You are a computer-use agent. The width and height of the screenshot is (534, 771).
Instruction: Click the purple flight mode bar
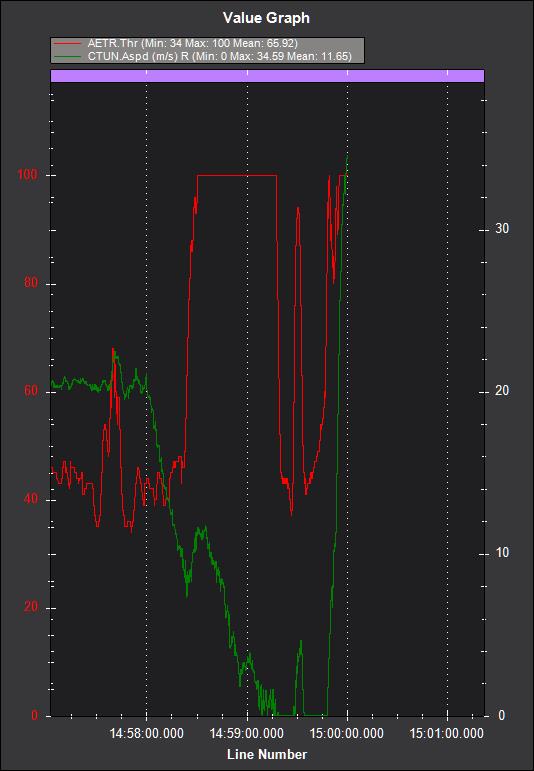(x=267, y=76)
